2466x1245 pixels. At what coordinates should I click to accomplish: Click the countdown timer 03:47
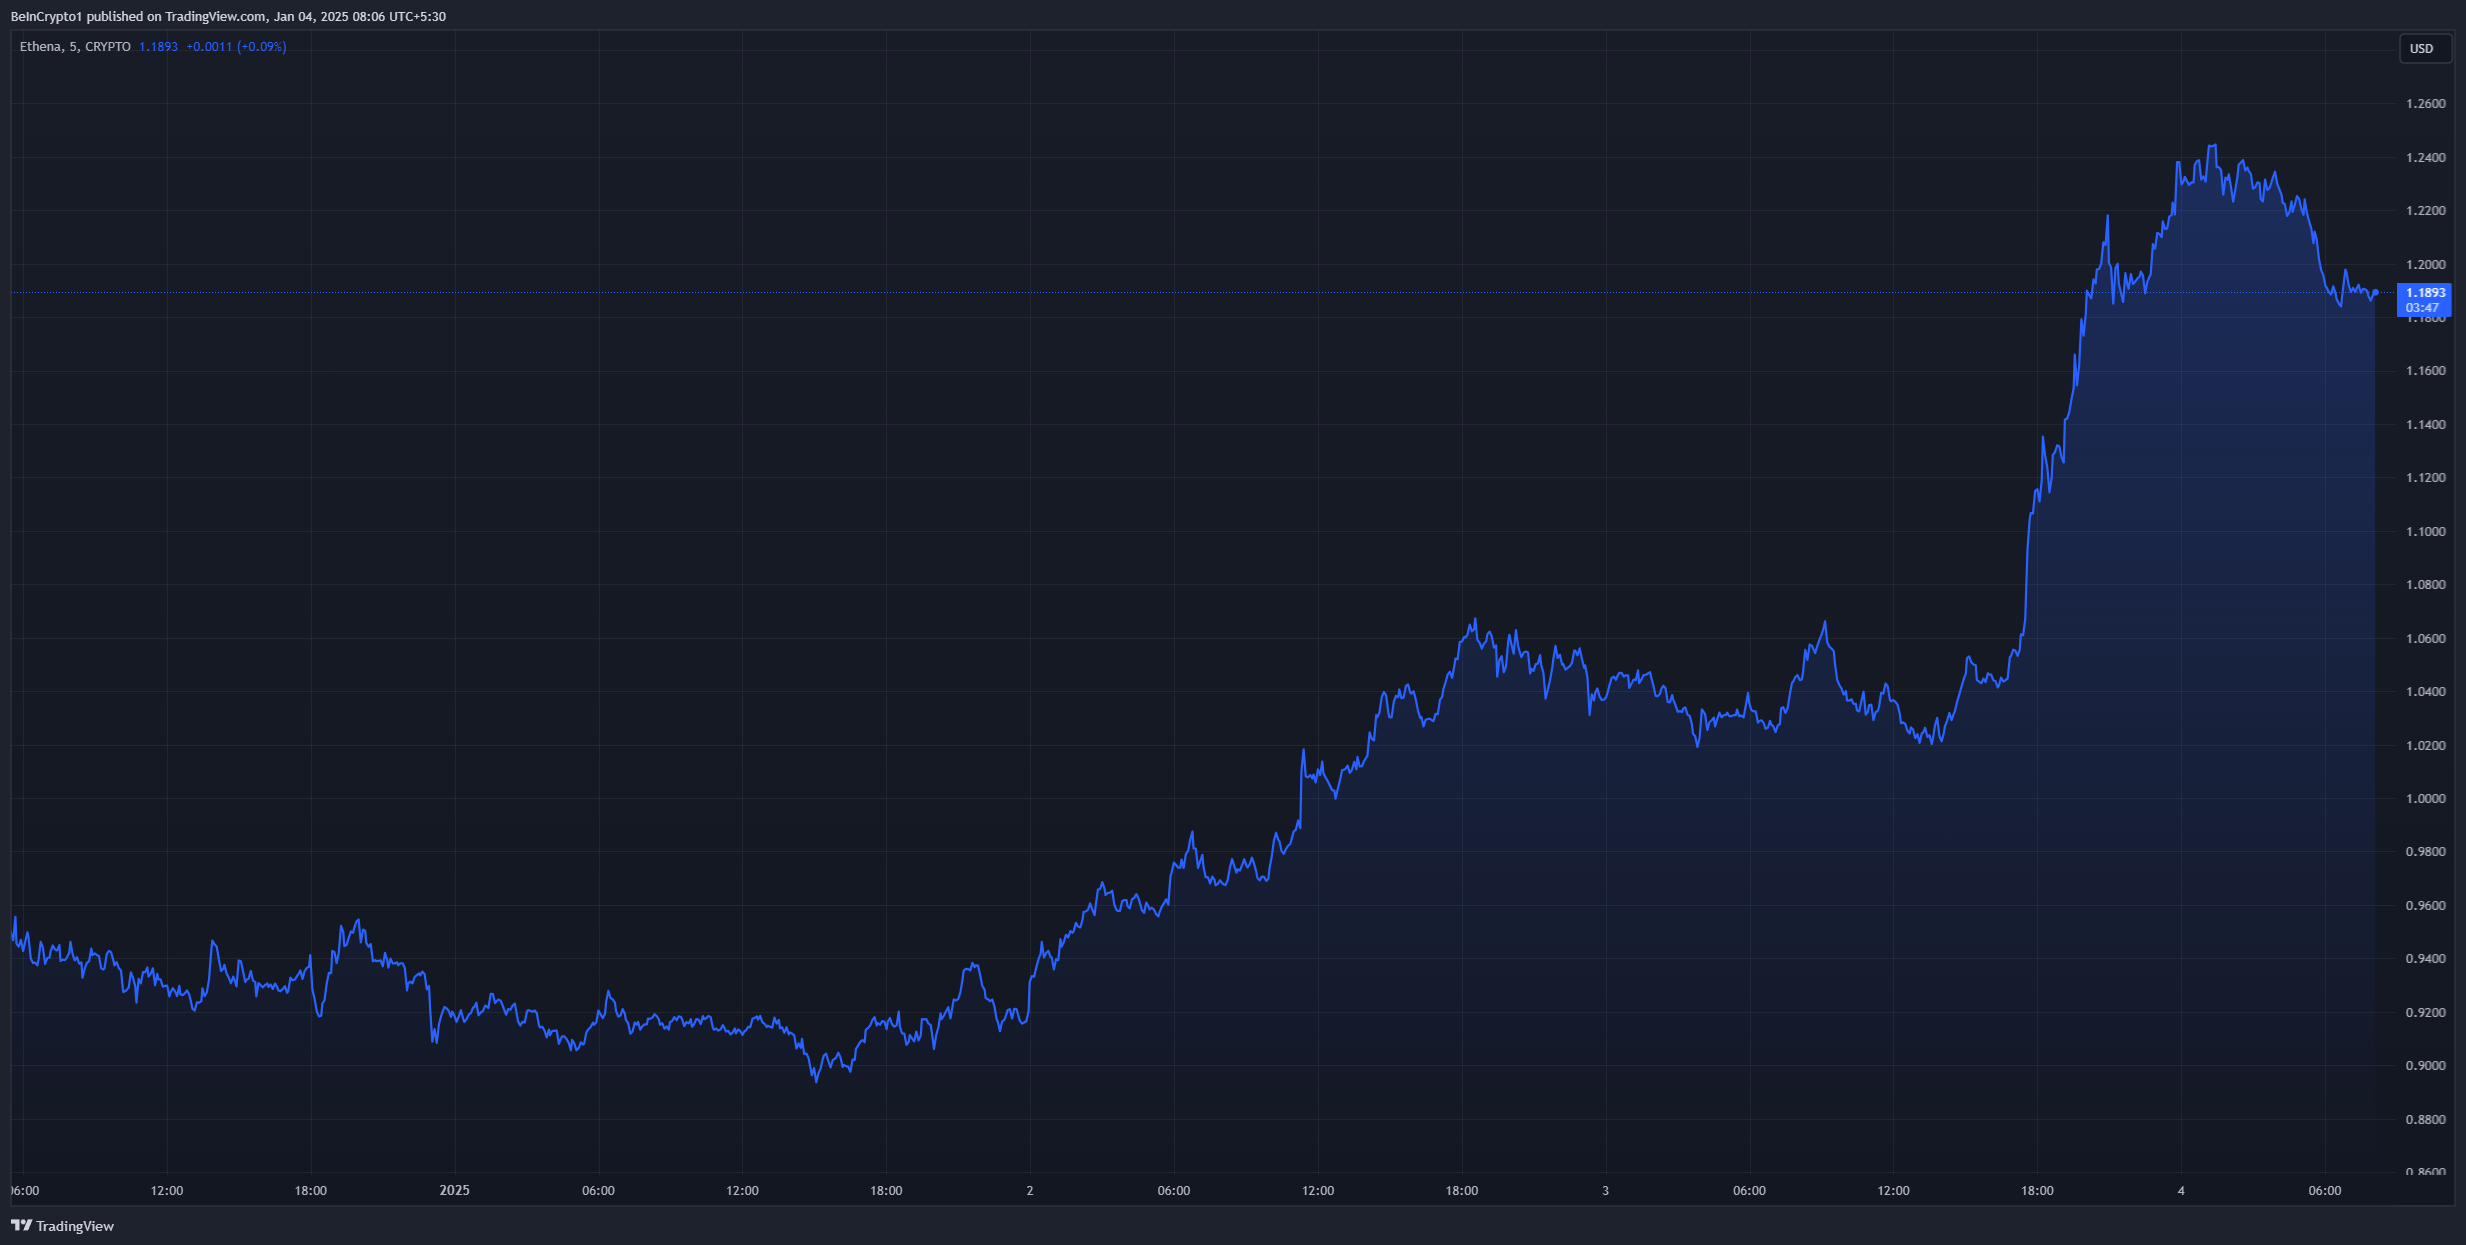click(x=2424, y=307)
